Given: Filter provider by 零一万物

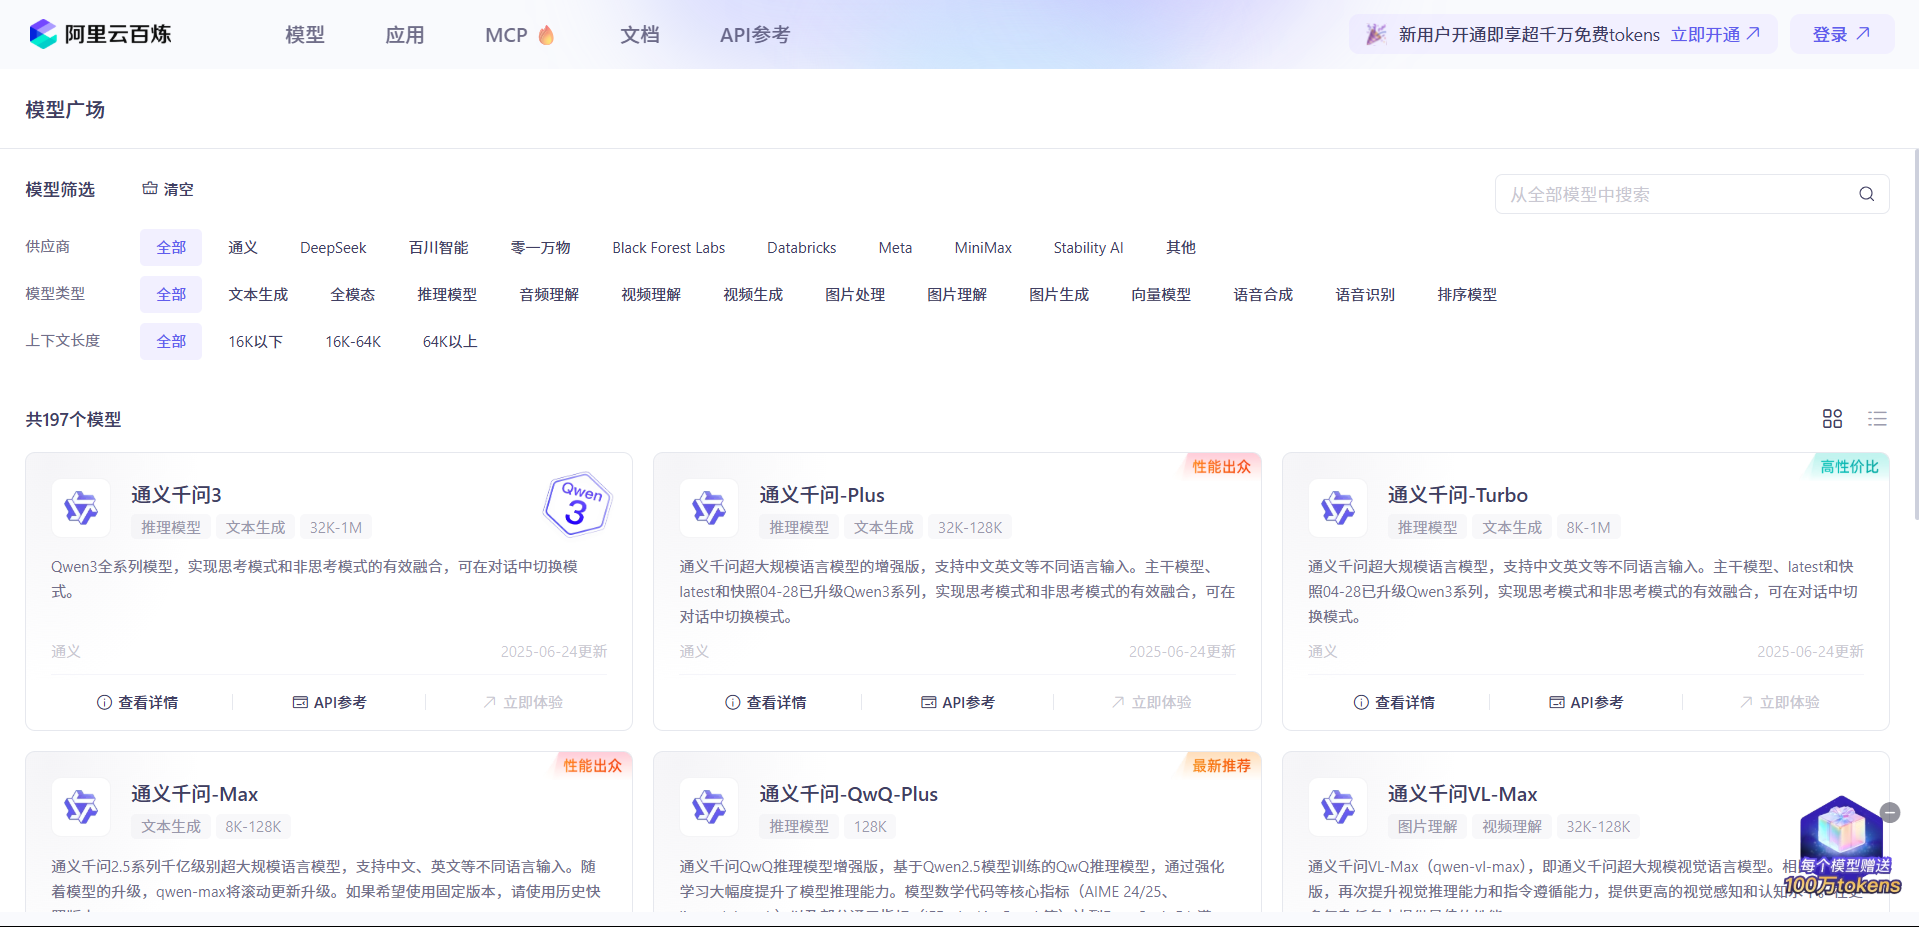Looking at the screenshot, I should point(540,247).
